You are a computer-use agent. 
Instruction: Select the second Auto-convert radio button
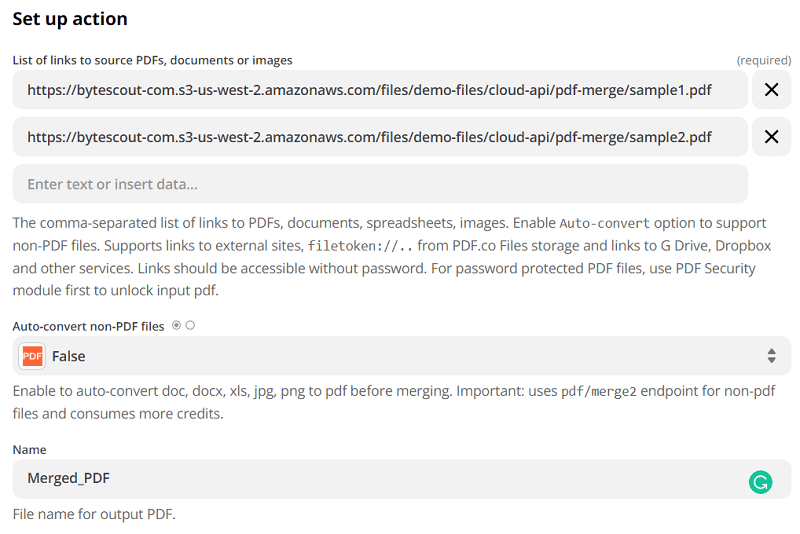coord(190,325)
